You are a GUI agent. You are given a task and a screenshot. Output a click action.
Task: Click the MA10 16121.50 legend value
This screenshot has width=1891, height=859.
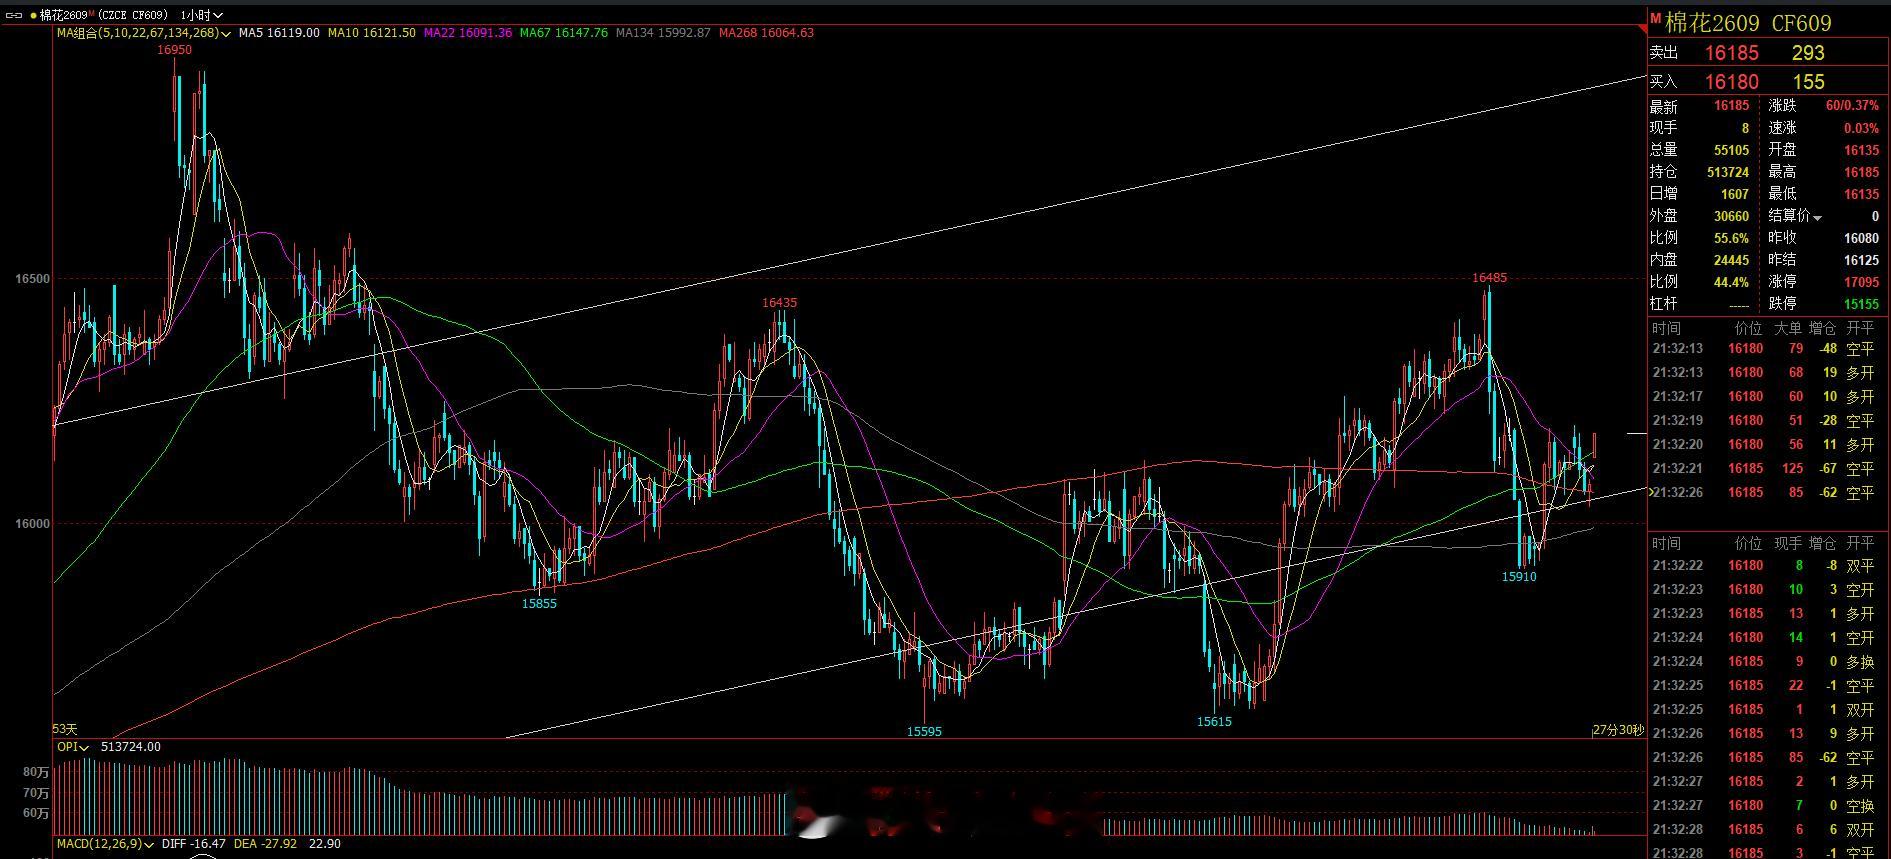click(372, 33)
